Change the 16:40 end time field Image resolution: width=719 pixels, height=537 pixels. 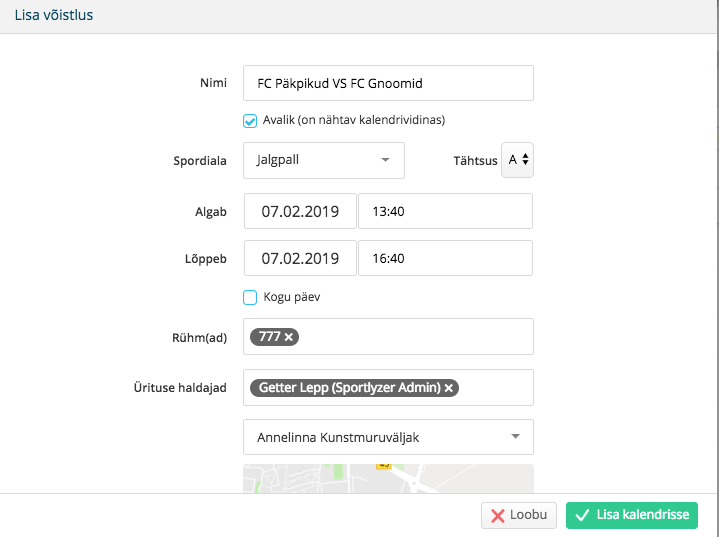coord(445,258)
